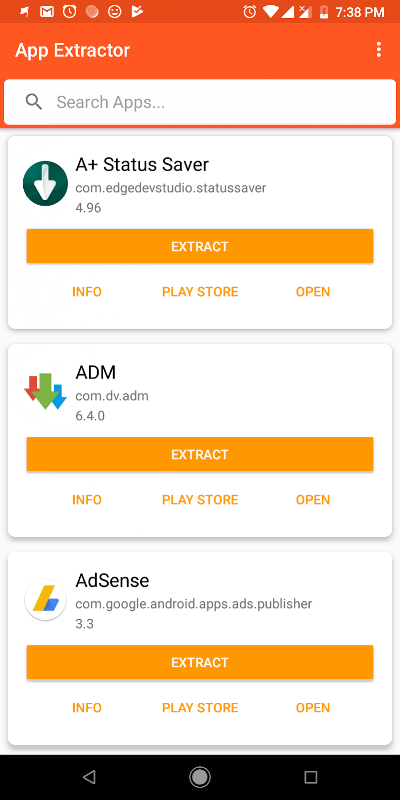The width and height of the screenshot is (400, 800).
Task: Tap the search magnifier icon
Action: coord(34,102)
